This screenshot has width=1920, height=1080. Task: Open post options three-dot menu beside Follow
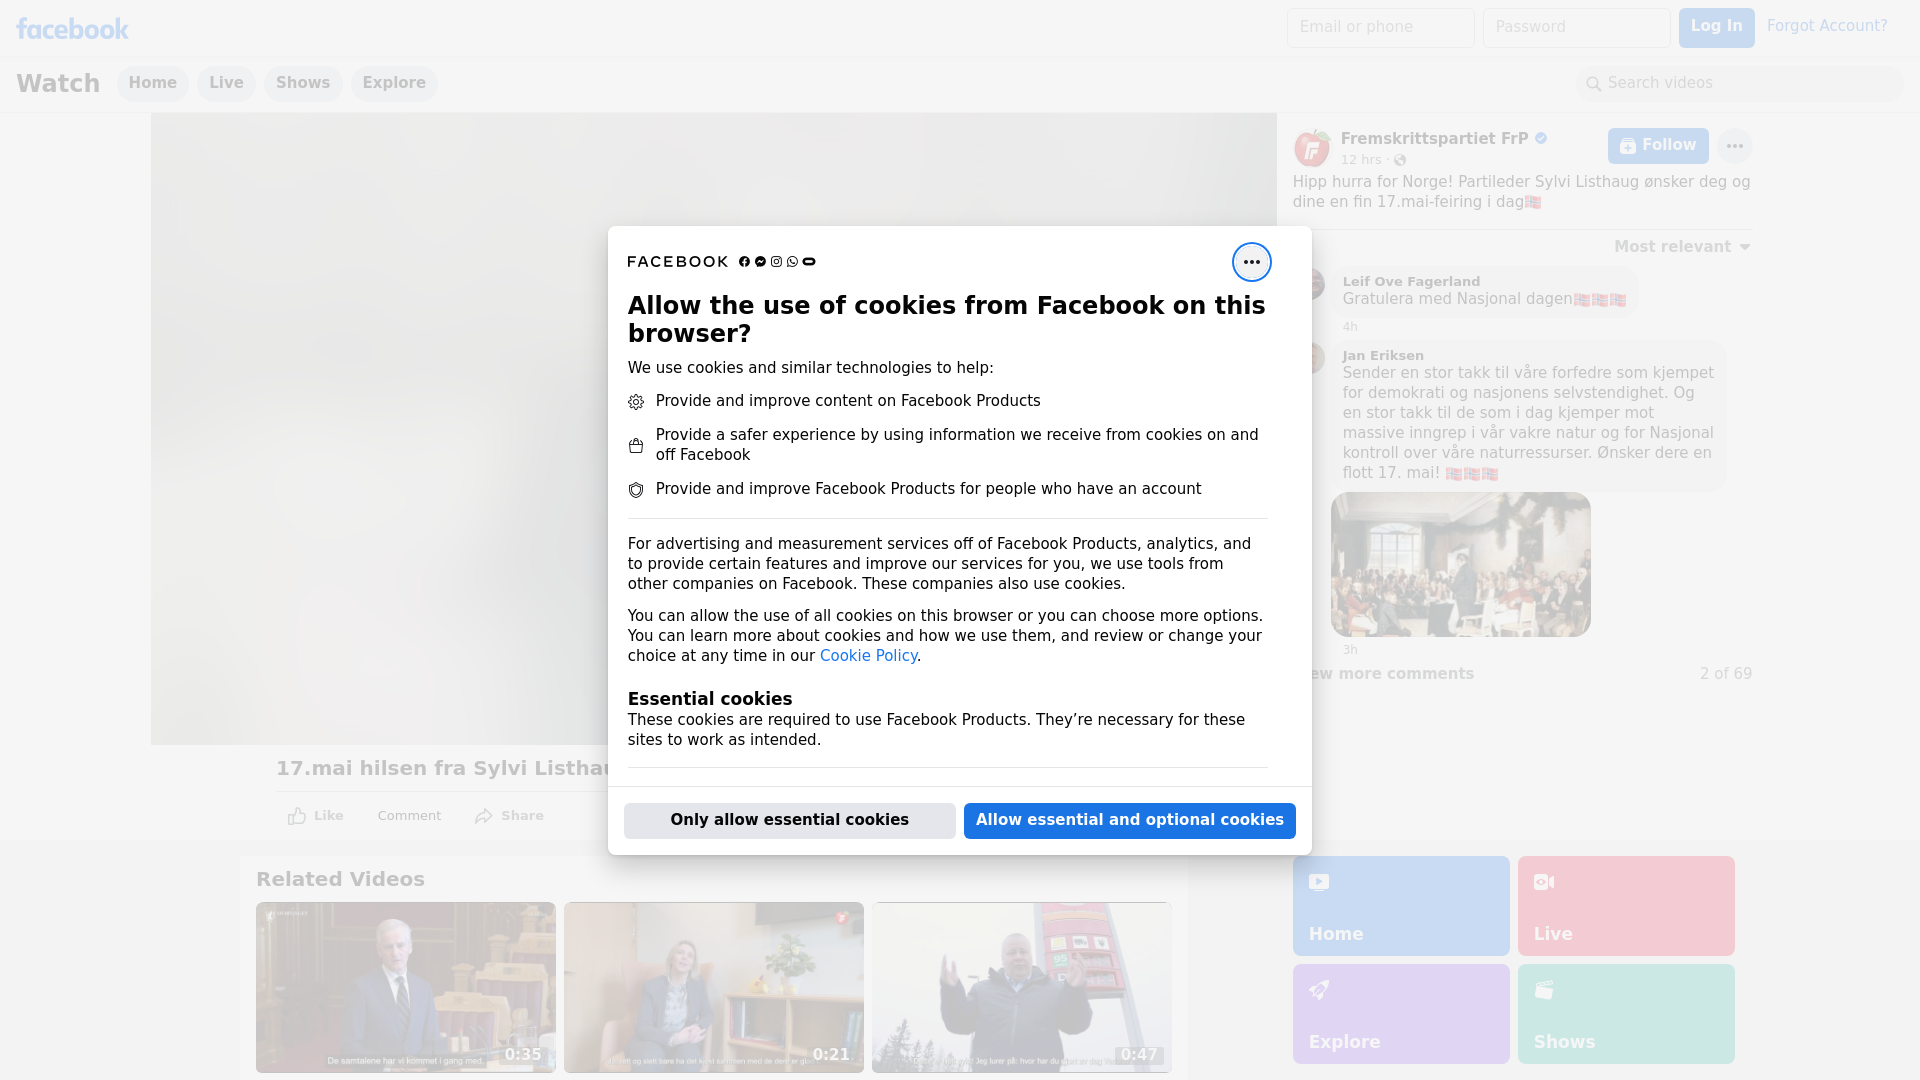(1734, 146)
